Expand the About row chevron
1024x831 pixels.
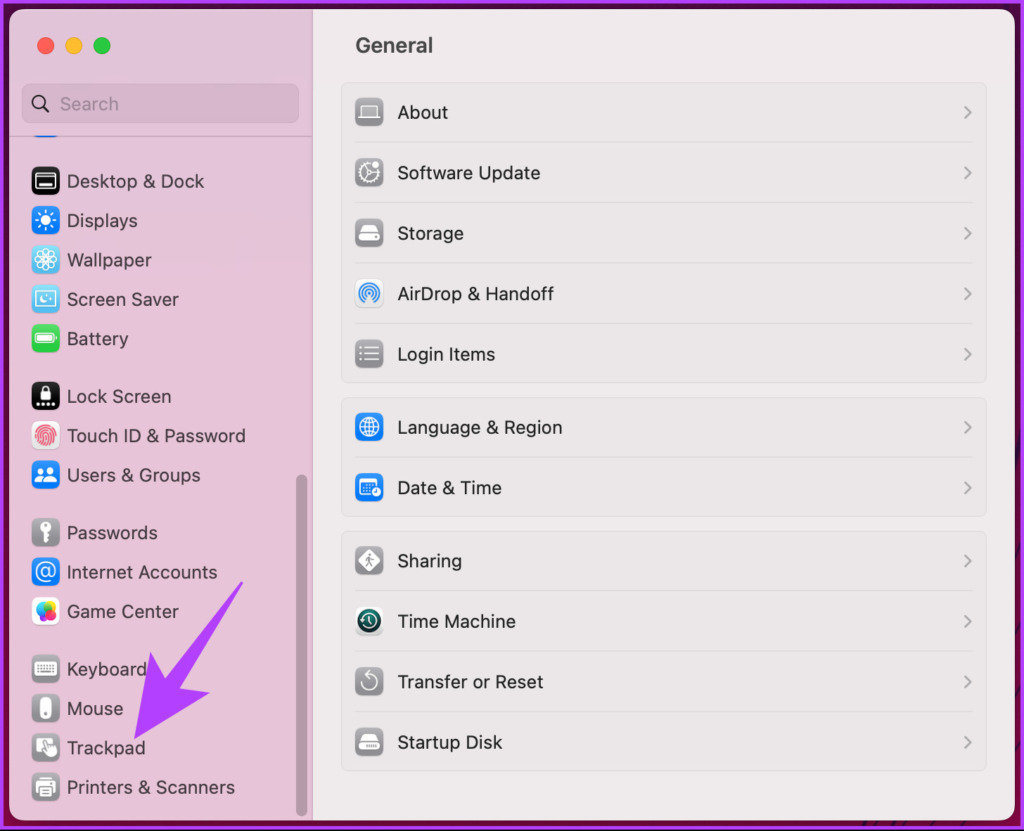pos(967,112)
